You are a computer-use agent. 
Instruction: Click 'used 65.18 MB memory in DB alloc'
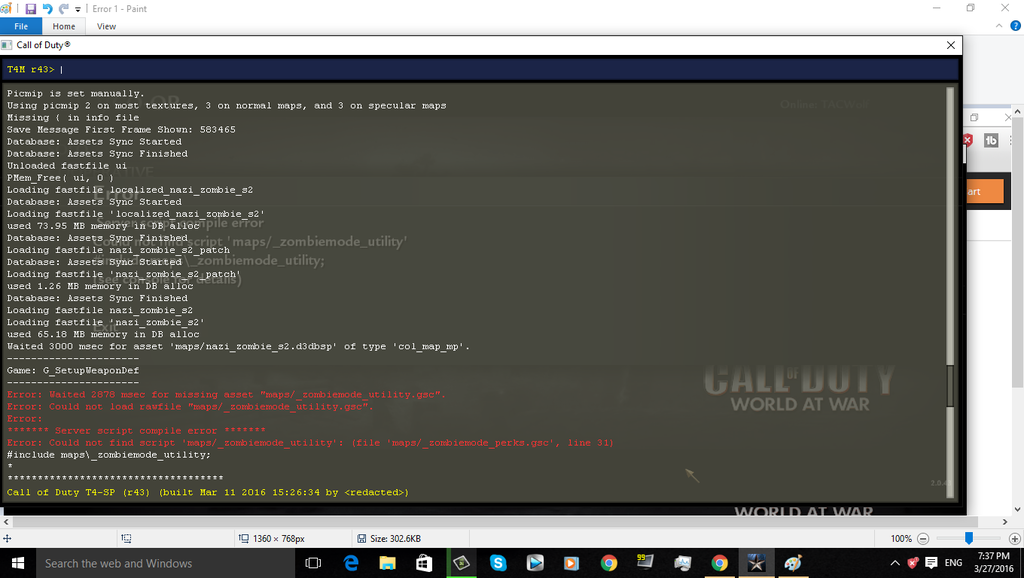pos(103,334)
